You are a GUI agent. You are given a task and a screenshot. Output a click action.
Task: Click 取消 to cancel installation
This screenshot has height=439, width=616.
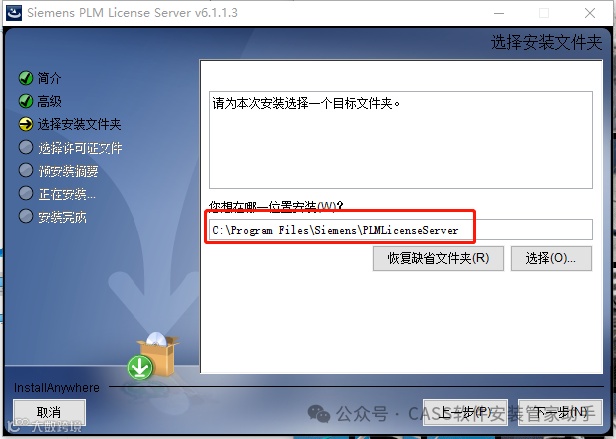(49, 412)
